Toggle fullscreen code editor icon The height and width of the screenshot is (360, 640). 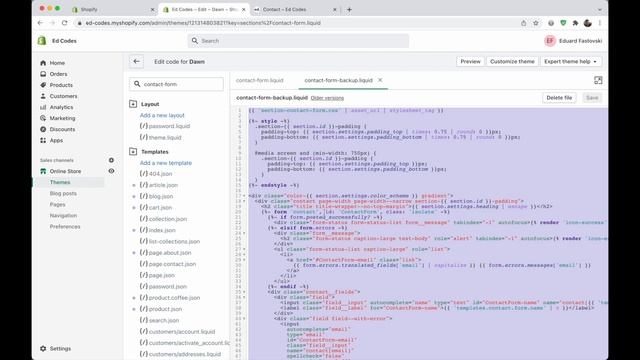598,80
